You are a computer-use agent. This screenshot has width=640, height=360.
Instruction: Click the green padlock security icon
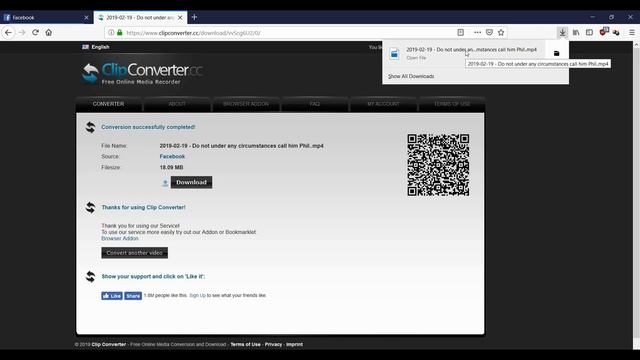(120, 32)
